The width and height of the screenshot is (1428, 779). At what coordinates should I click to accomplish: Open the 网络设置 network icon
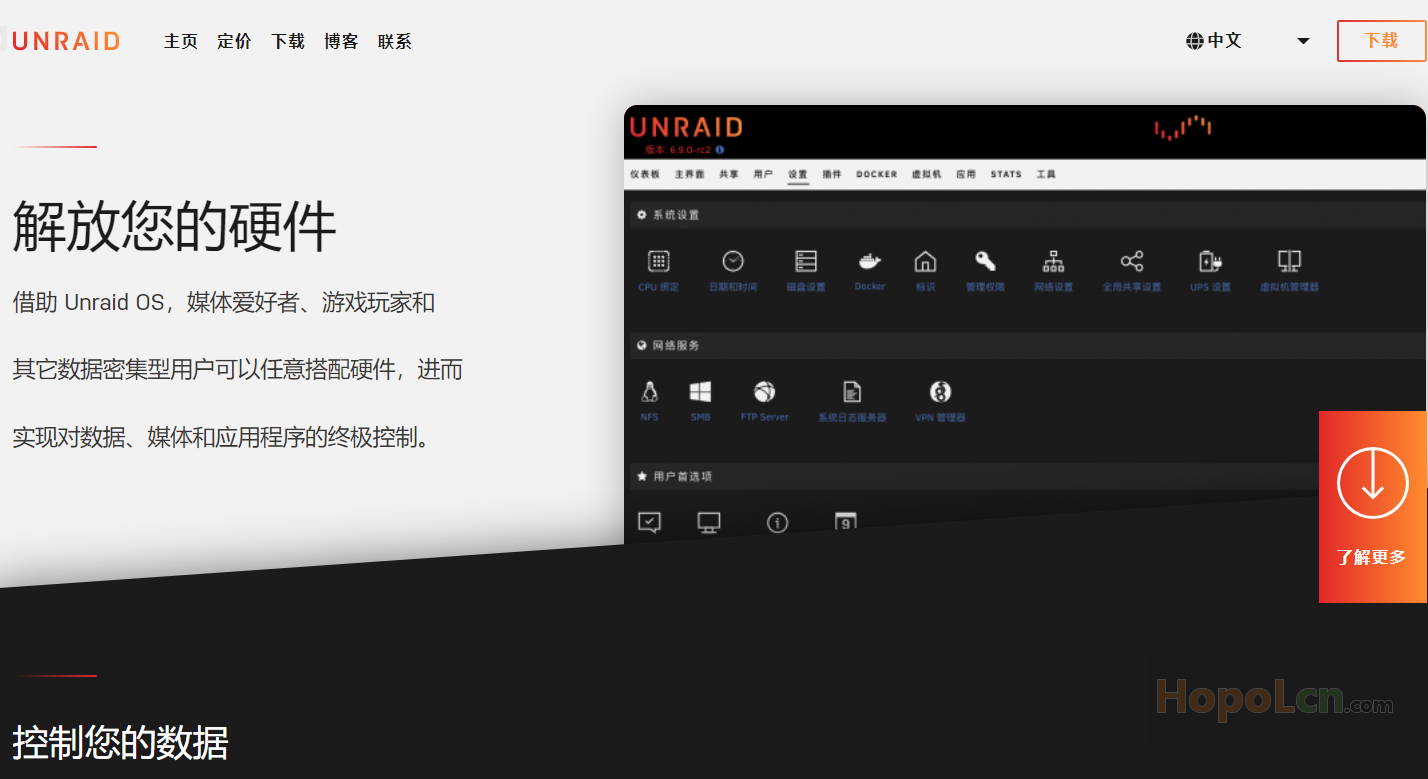tap(1053, 261)
